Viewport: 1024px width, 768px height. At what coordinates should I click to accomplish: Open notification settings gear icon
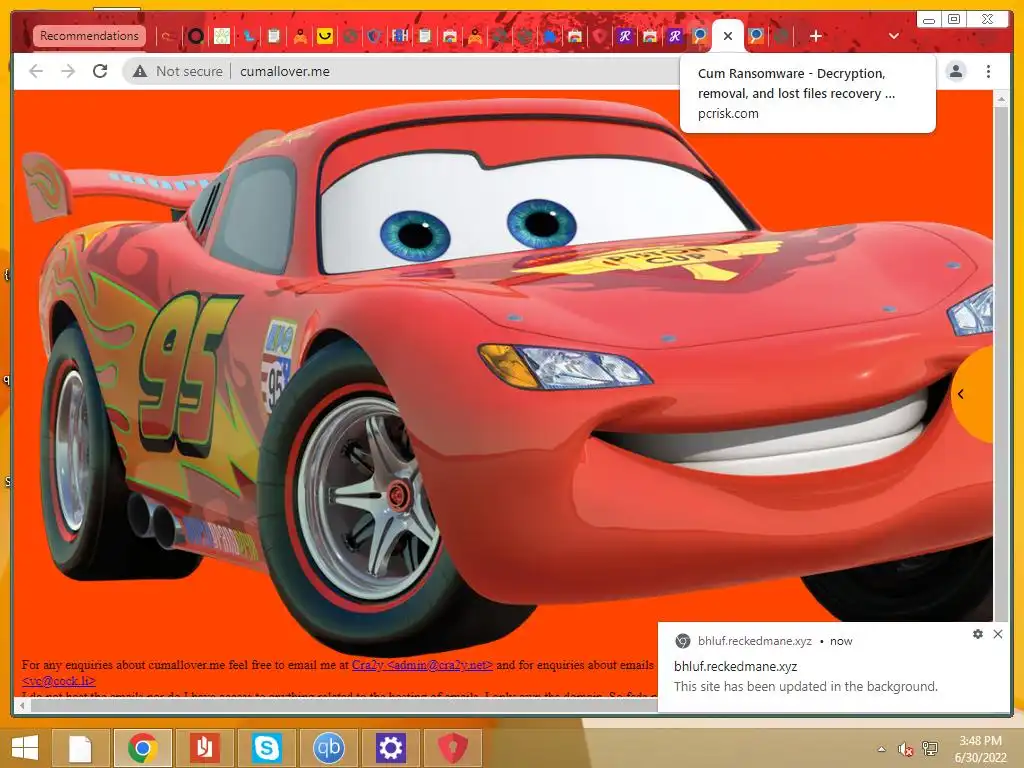coord(978,633)
